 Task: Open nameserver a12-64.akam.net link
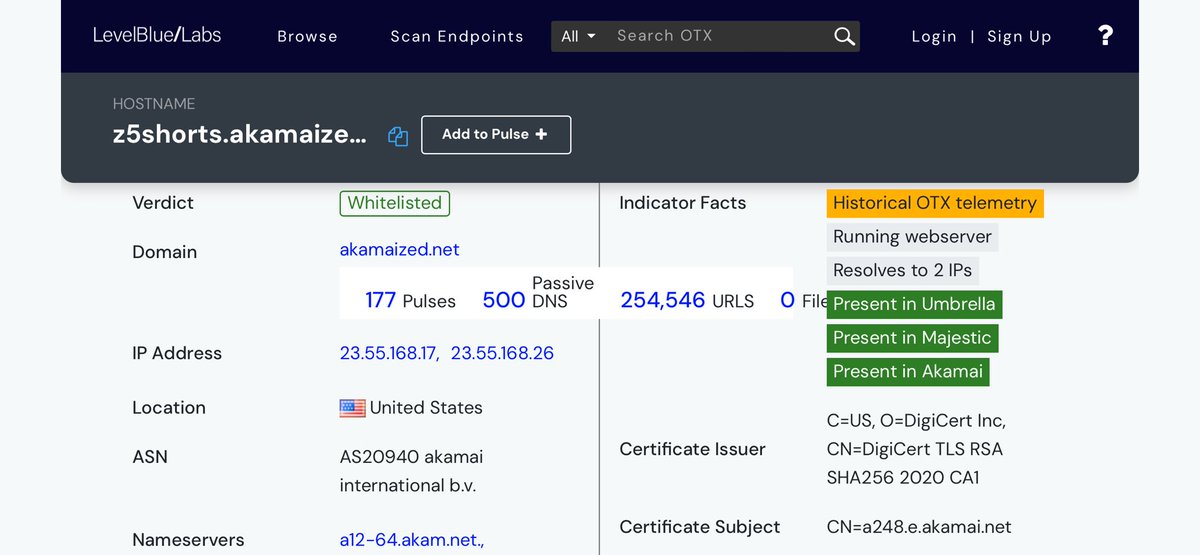[x=411, y=540]
